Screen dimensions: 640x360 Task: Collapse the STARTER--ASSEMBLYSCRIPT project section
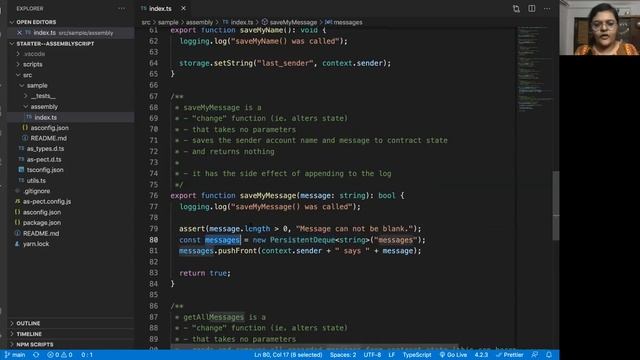[55, 44]
